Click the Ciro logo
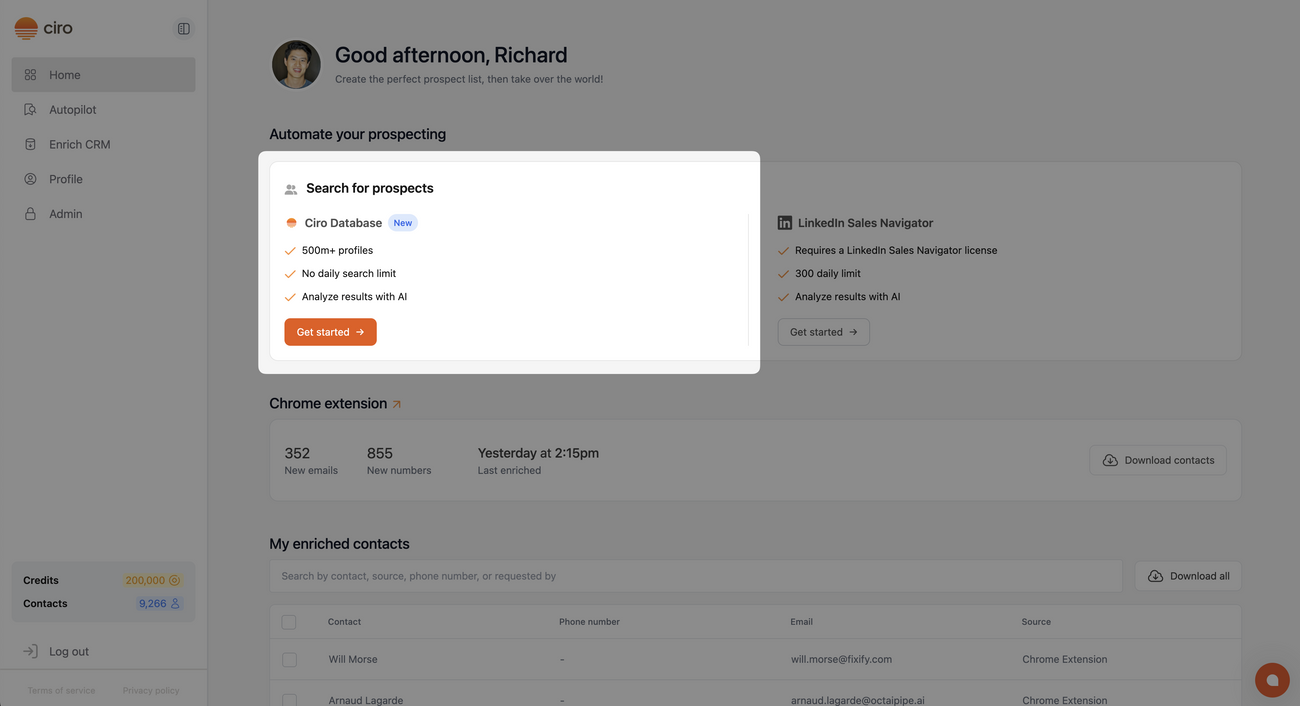 43,28
